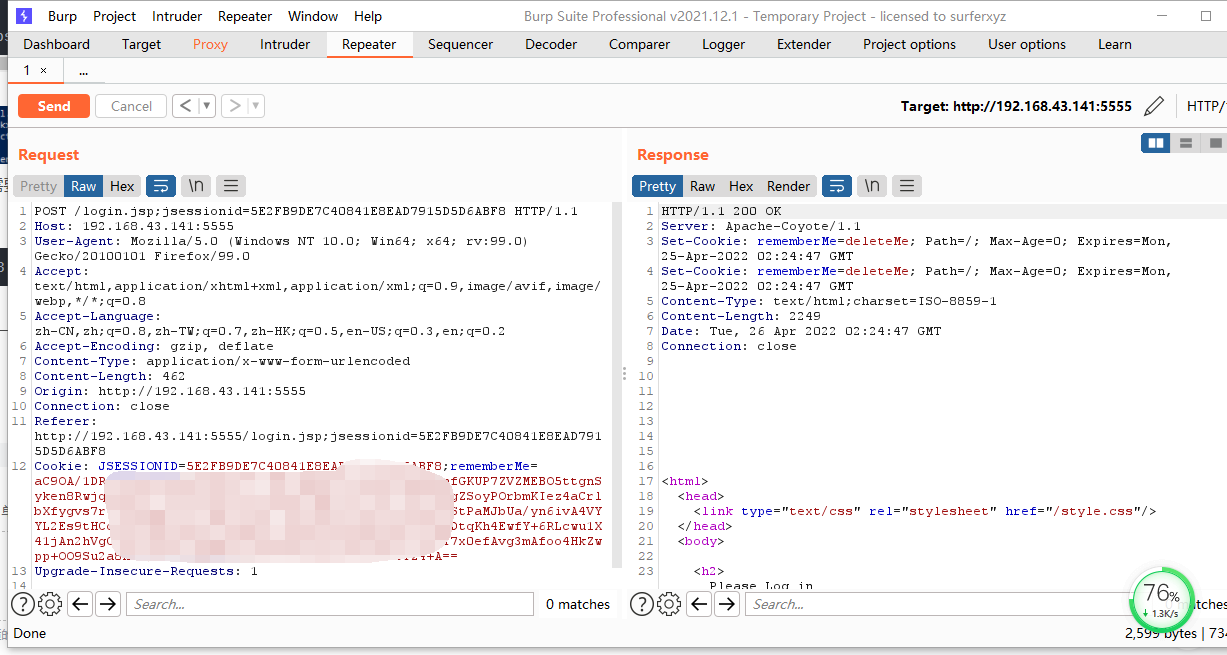This screenshot has height=655, width=1227.
Task: Switch to Proxy tab
Action: pos(210,44)
